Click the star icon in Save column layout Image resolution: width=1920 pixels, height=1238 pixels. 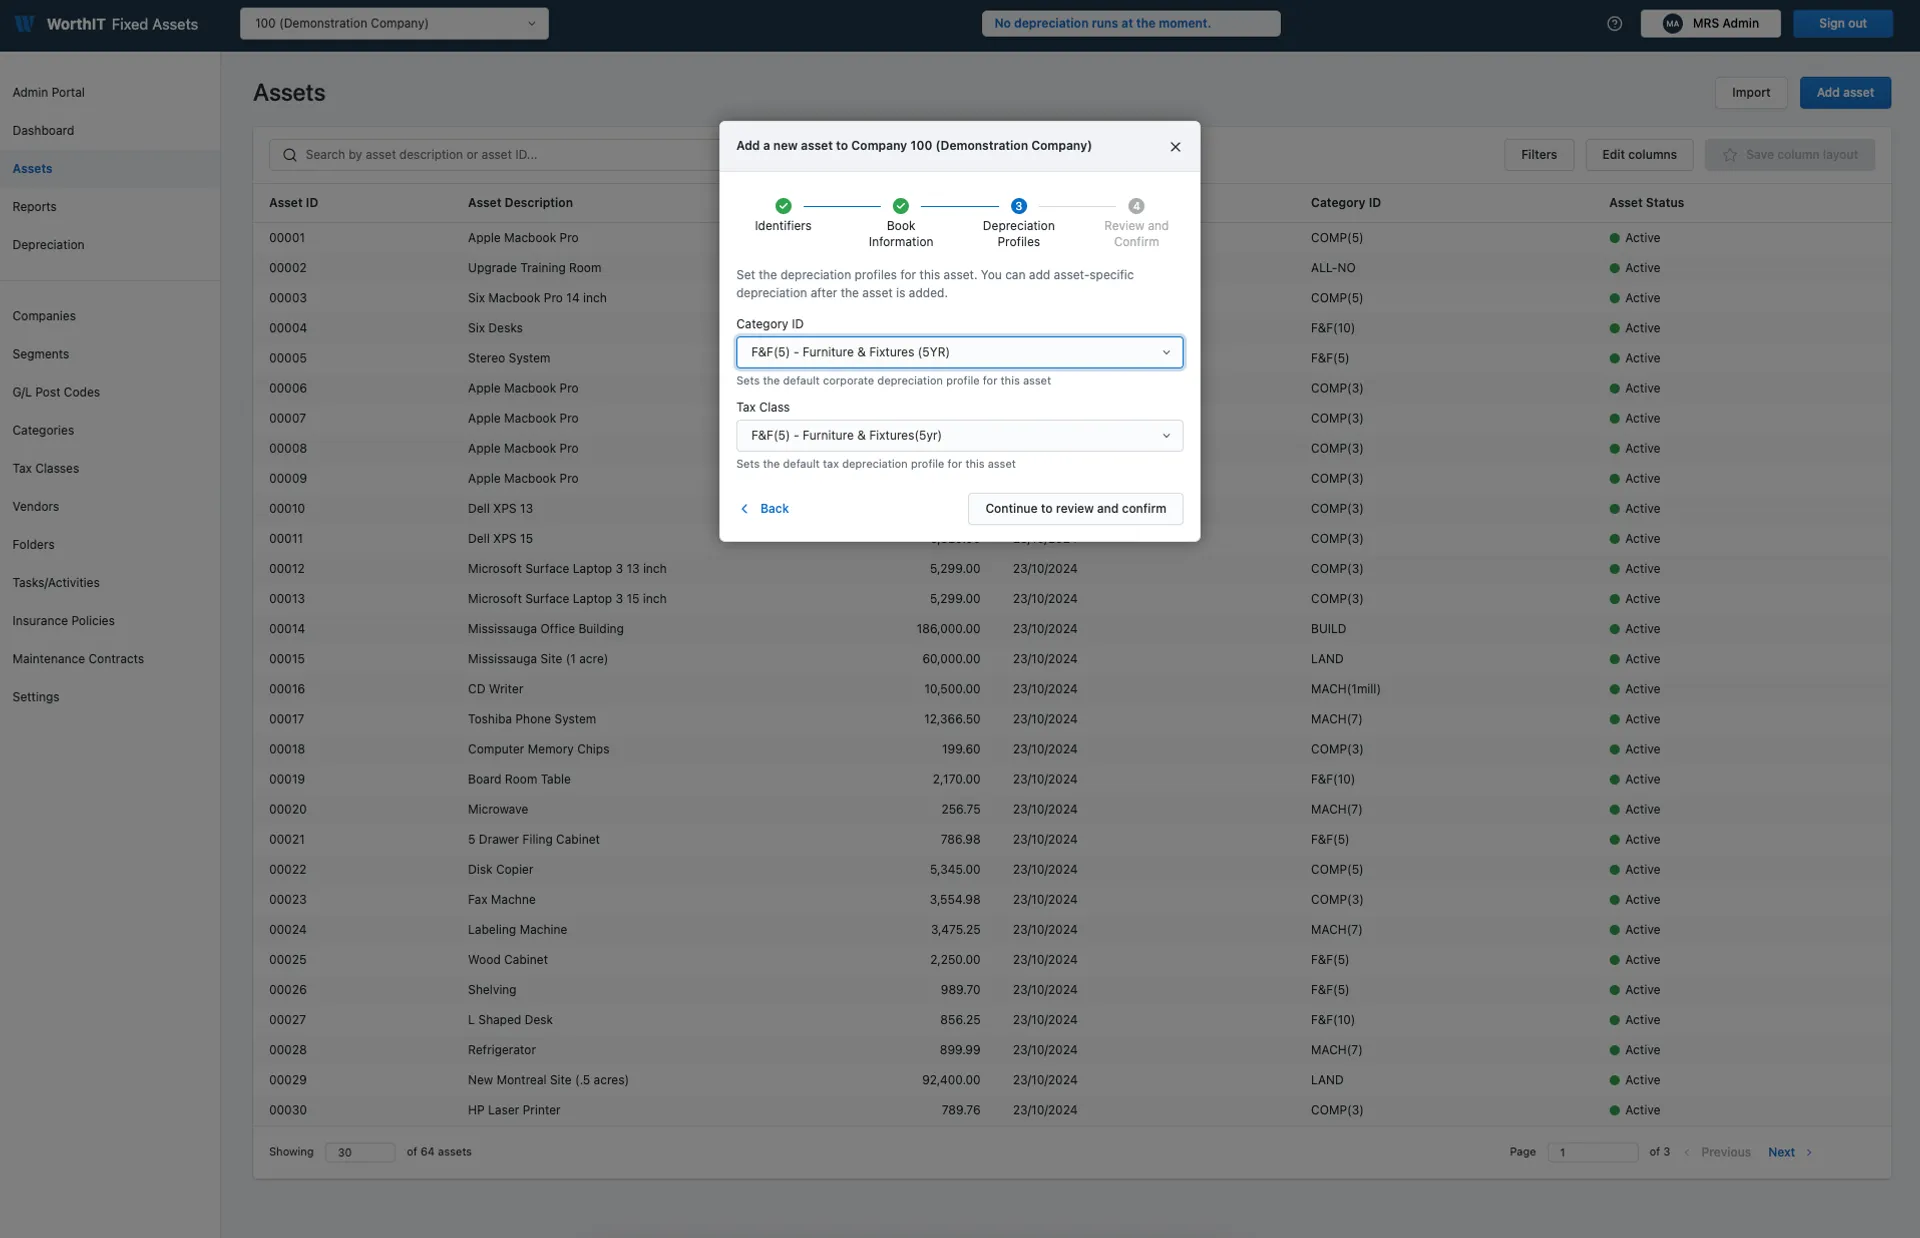(1729, 154)
